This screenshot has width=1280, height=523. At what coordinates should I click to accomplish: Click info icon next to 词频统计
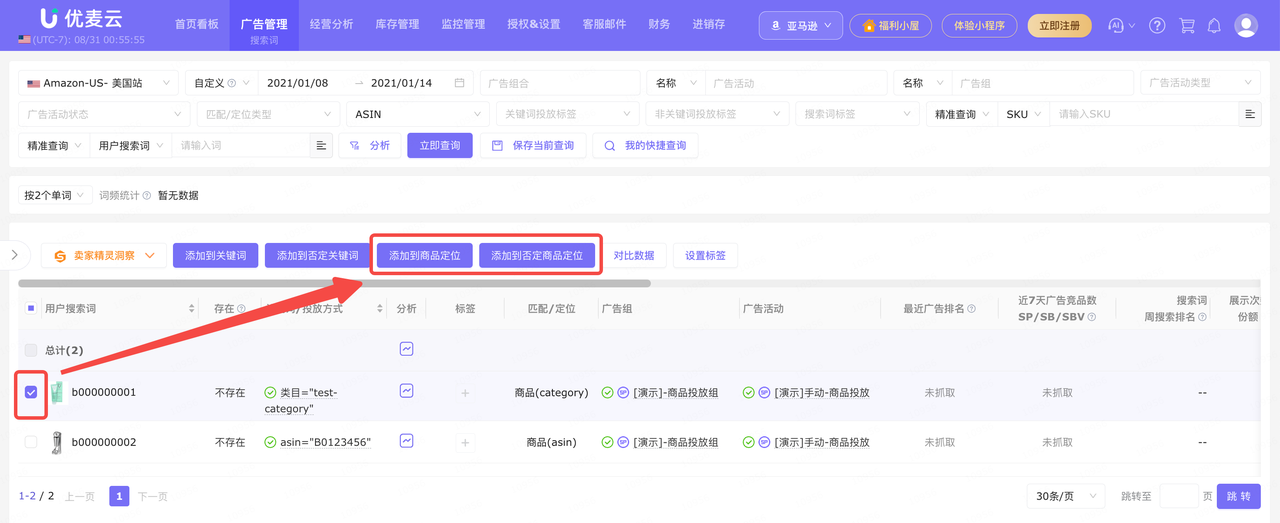[x=147, y=195]
